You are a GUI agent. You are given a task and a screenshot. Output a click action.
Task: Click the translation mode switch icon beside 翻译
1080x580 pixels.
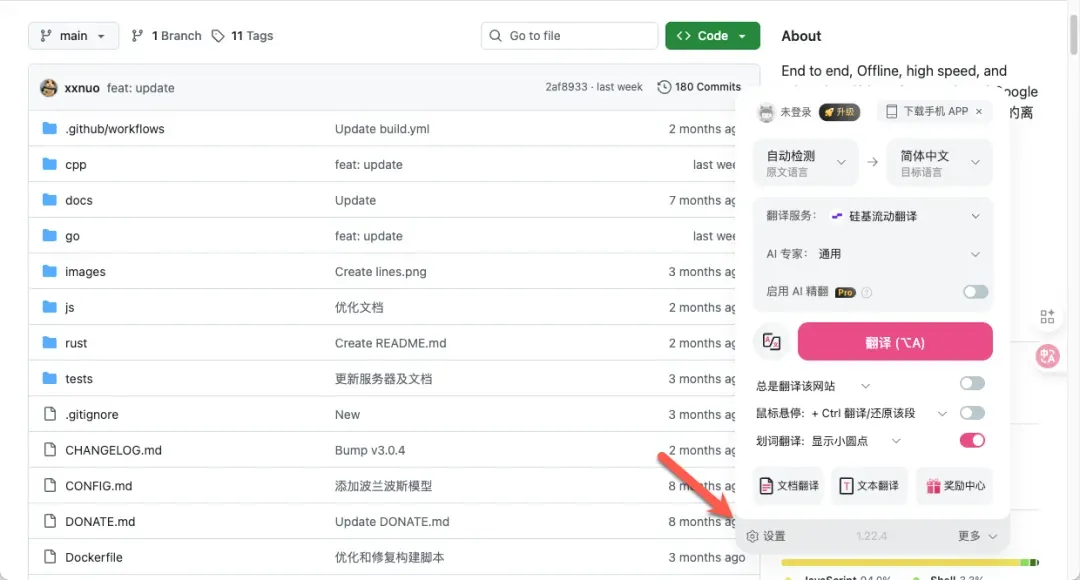[771, 342]
